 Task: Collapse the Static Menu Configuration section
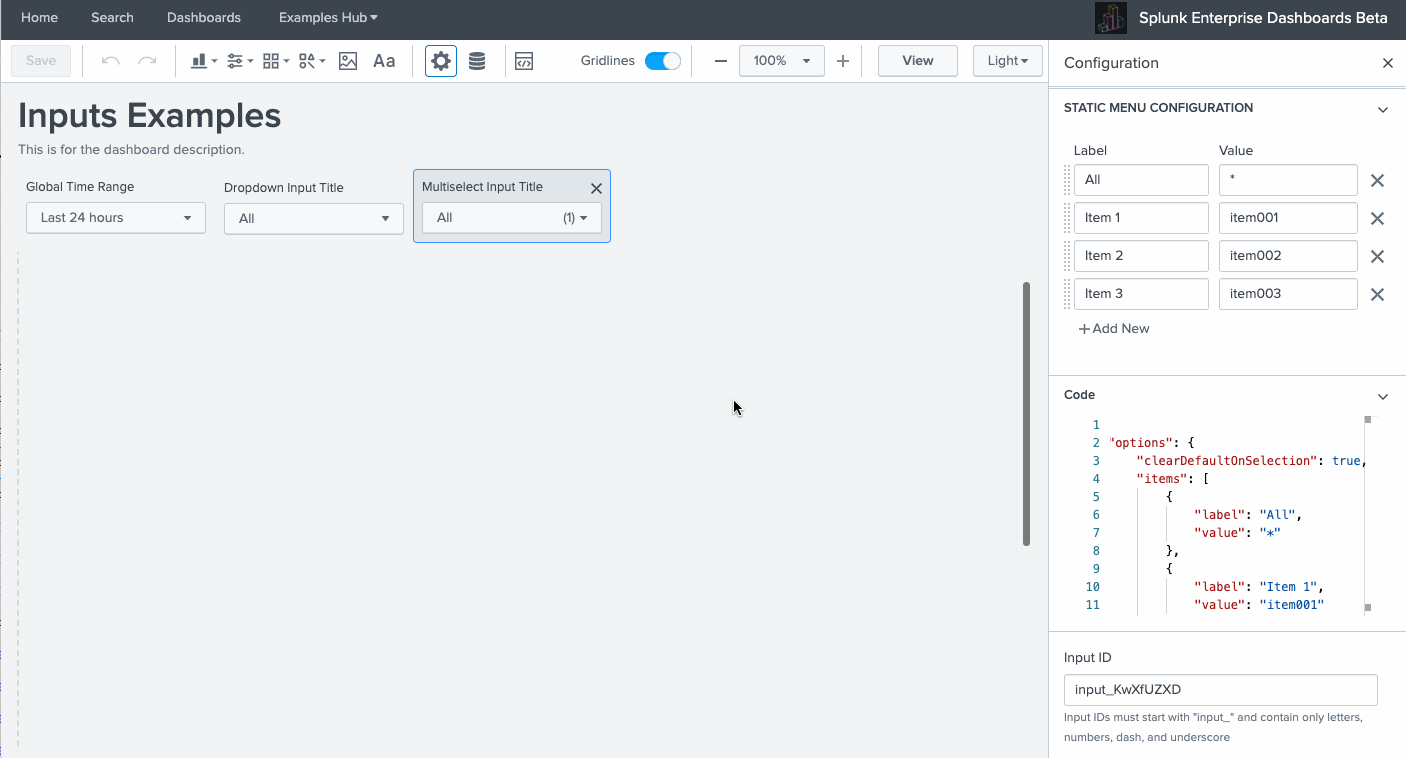click(x=1383, y=109)
